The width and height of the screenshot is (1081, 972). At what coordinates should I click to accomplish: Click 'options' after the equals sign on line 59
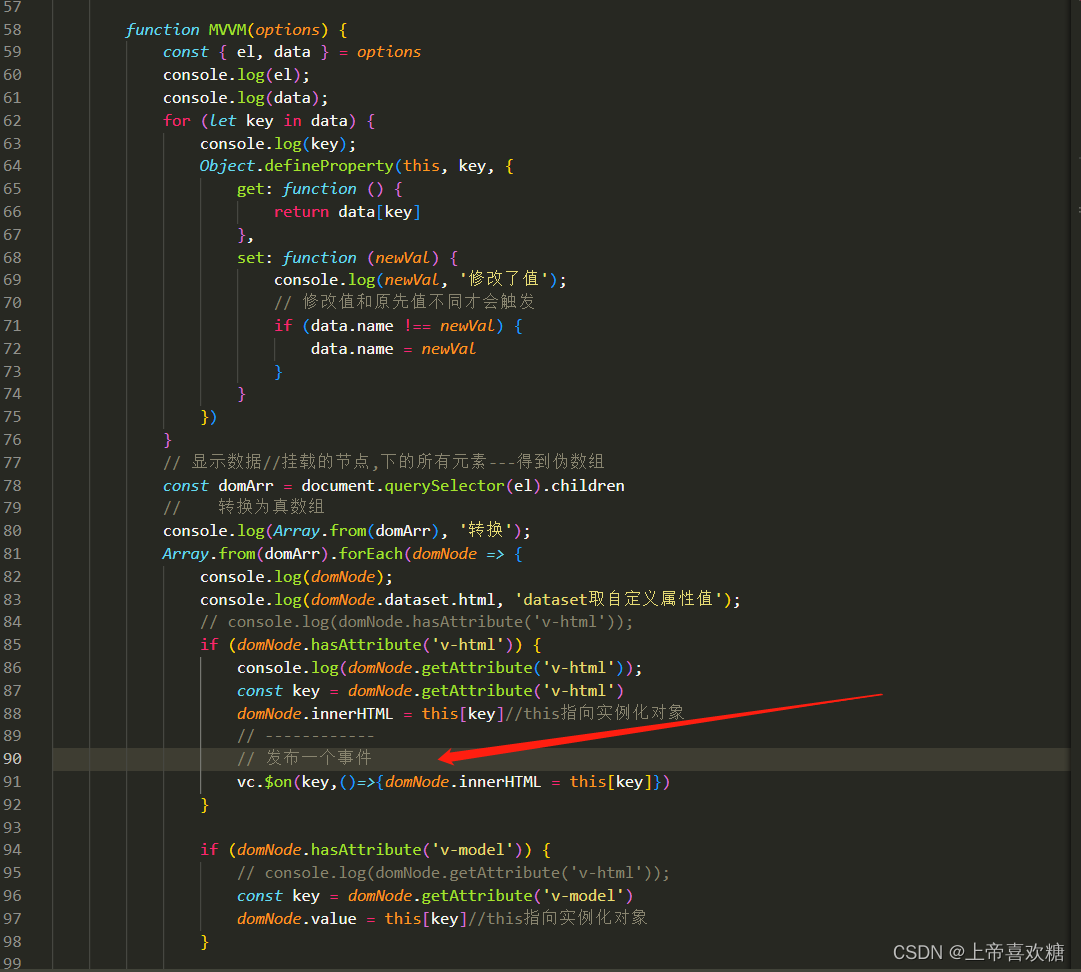[389, 52]
